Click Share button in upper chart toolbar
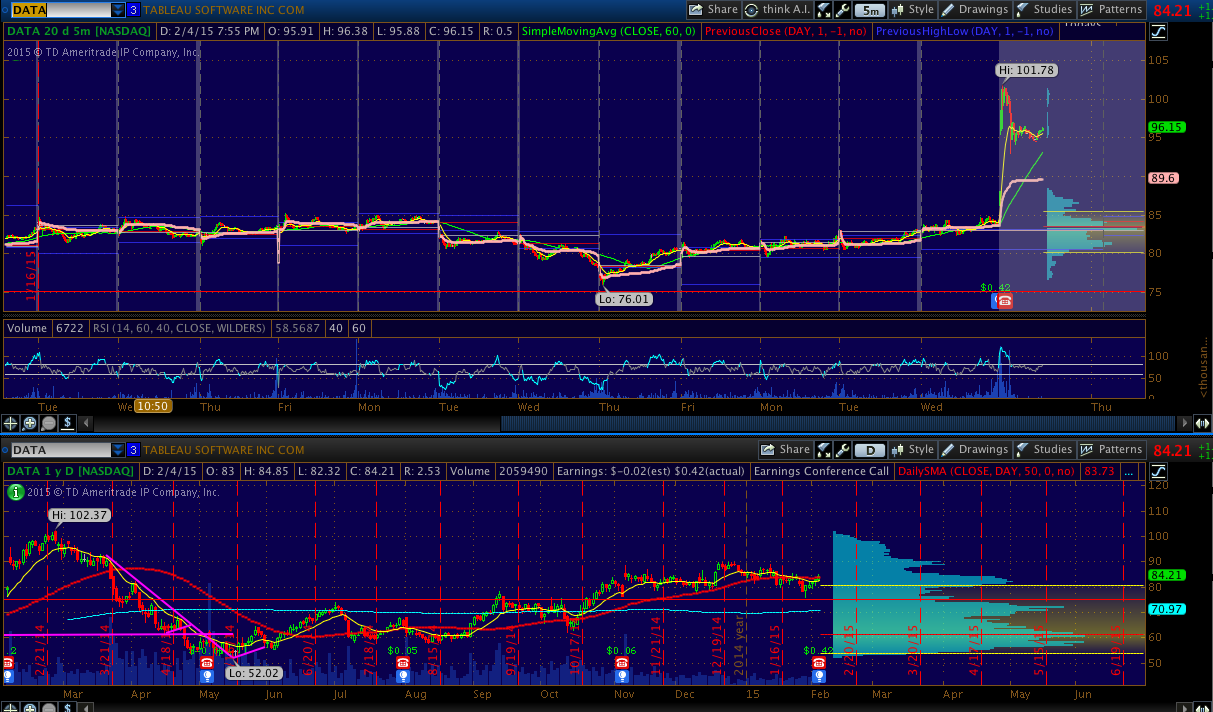 714,10
